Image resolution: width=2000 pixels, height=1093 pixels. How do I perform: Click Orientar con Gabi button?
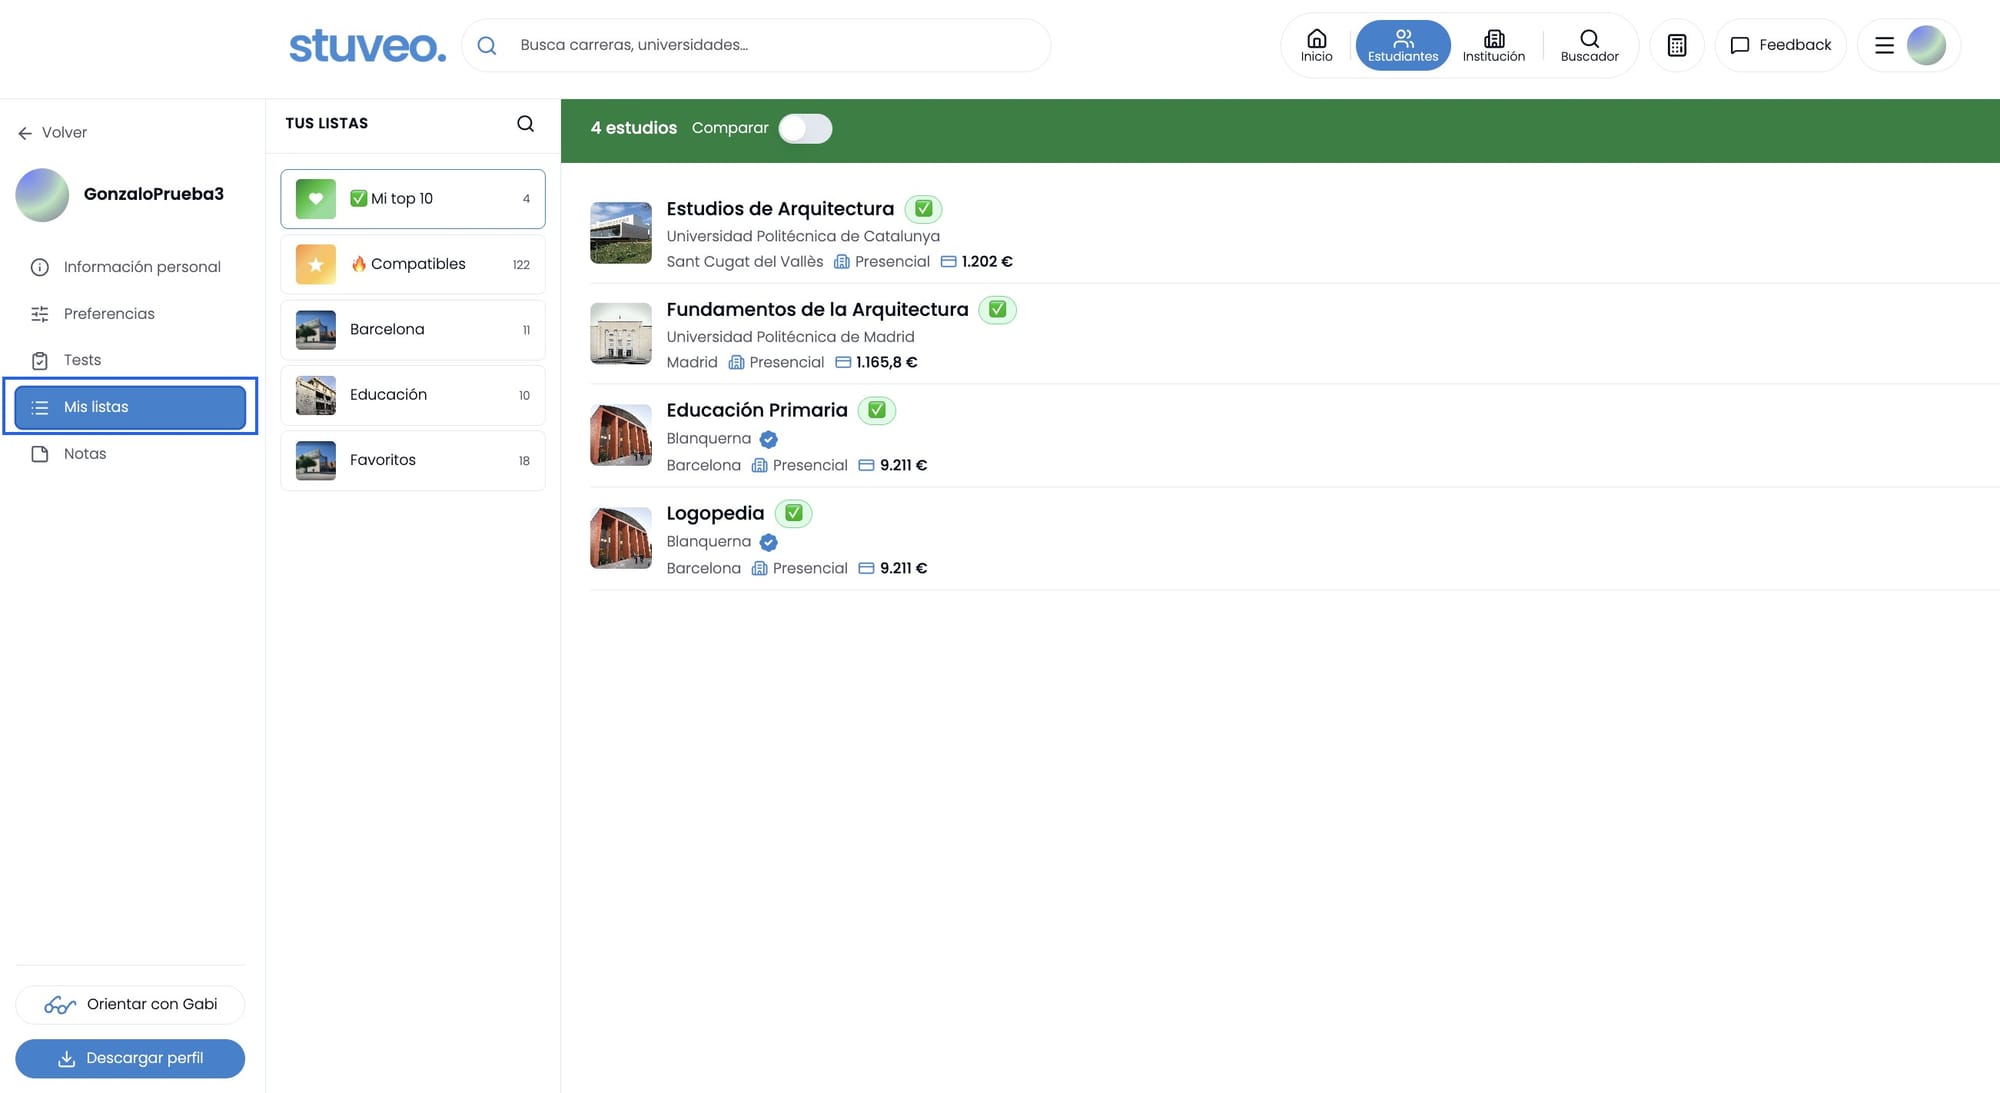point(130,1004)
